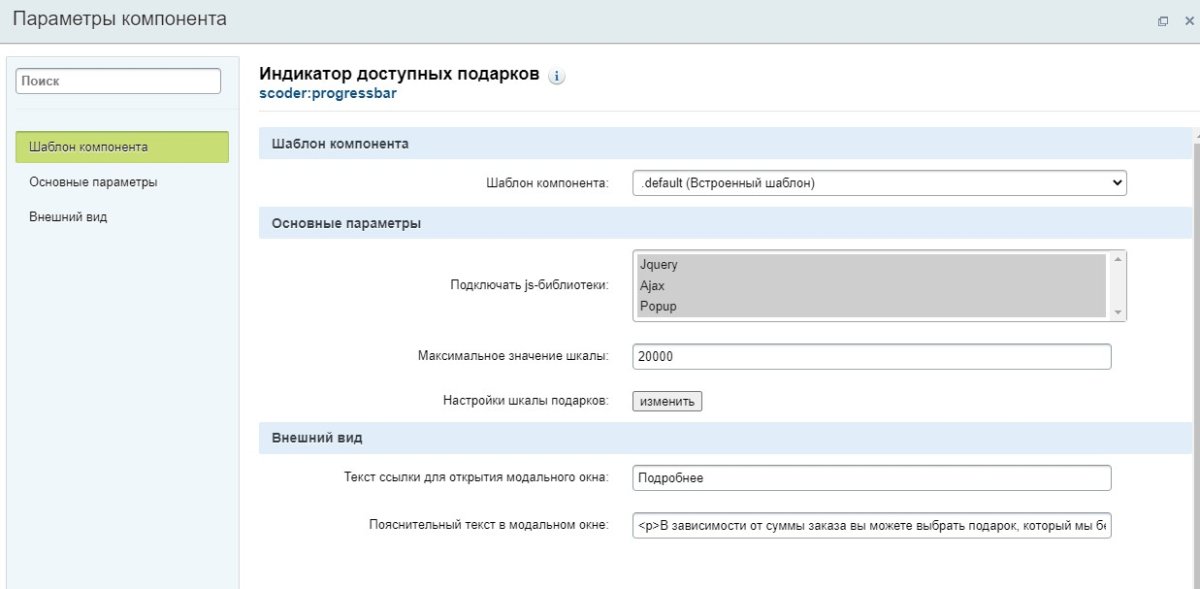Click the modal link text field showing "Подробнее"
The image size is (1200, 589).
pos(872,478)
